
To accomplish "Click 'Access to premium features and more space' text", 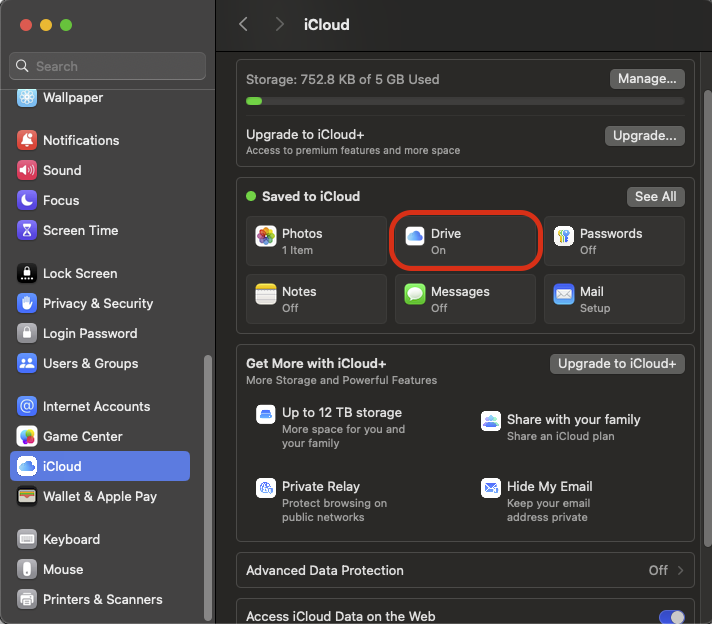I will 353,150.
